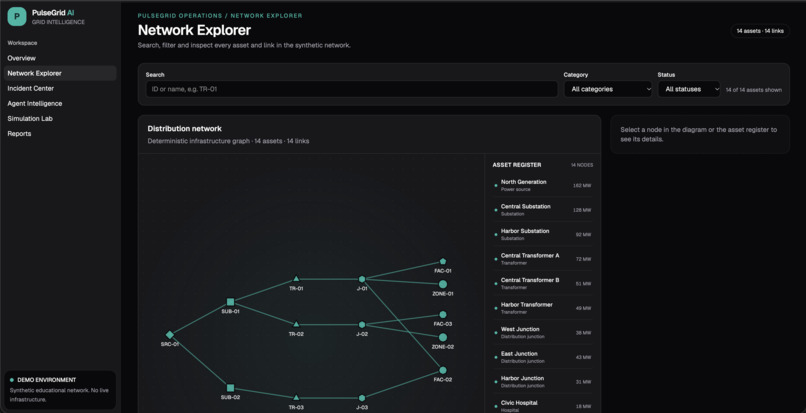The height and width of the screenshot is (413, 806).
Task: Open Network Explorer in sidebar
Action: [60, 73]
